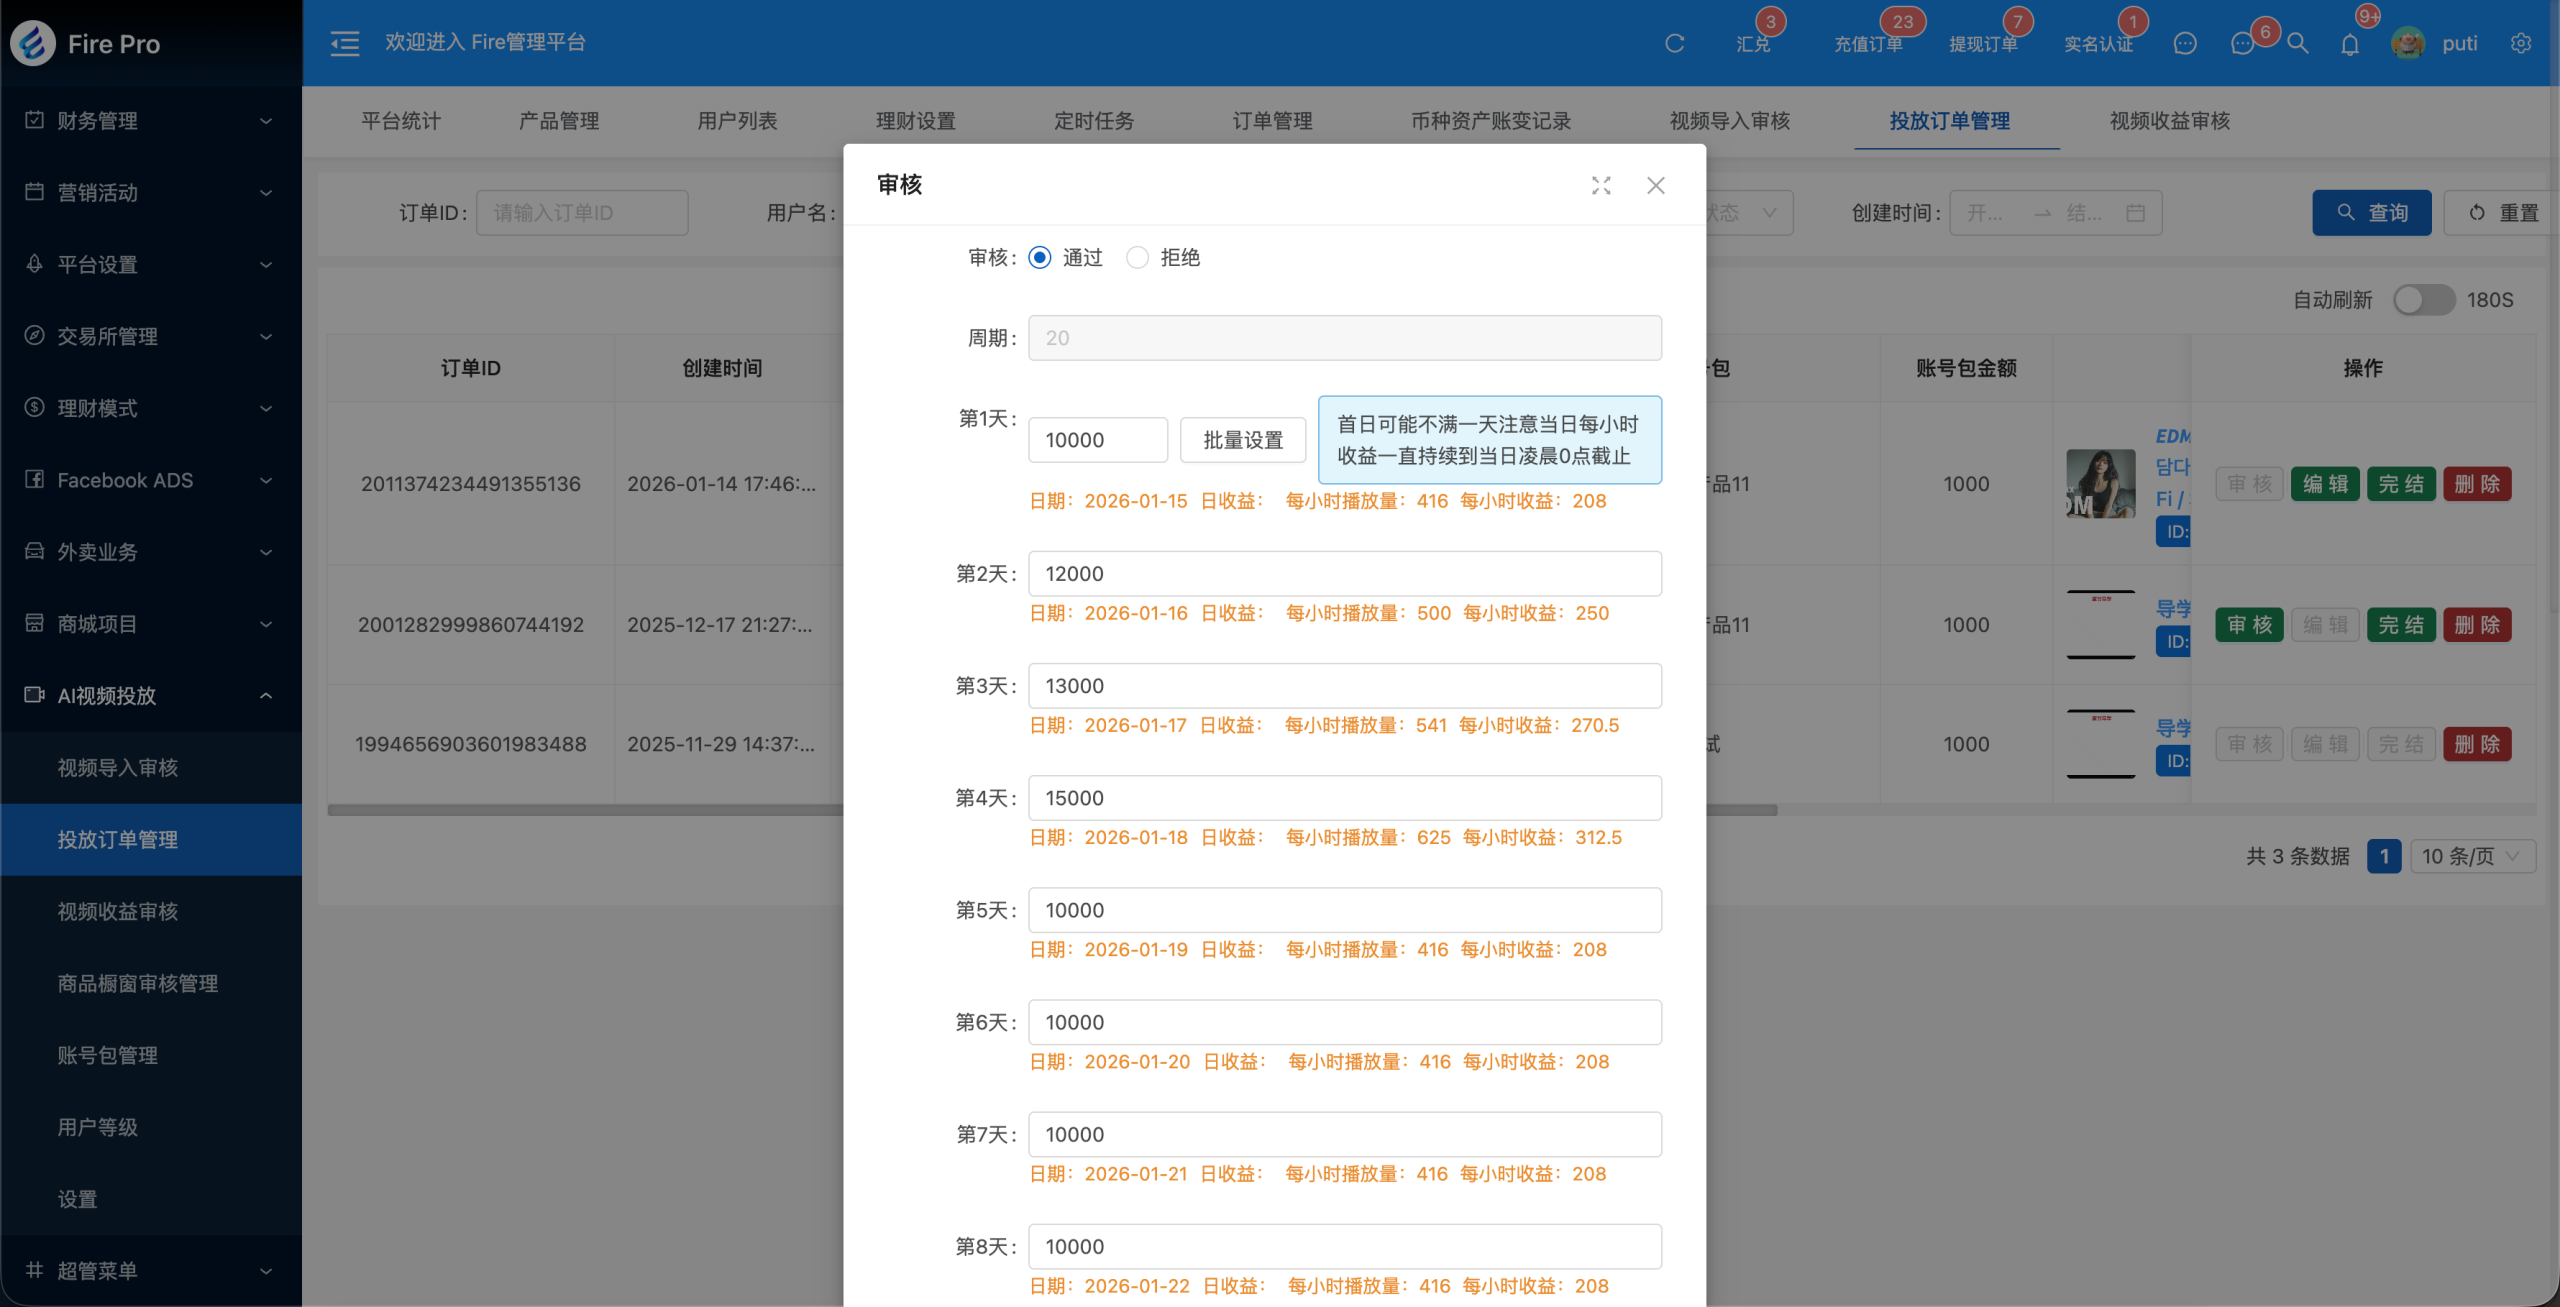The image size is (2560, 1307).
Task: Click the 充值订单 badge shortcut
Action: tap(1867, 43)
